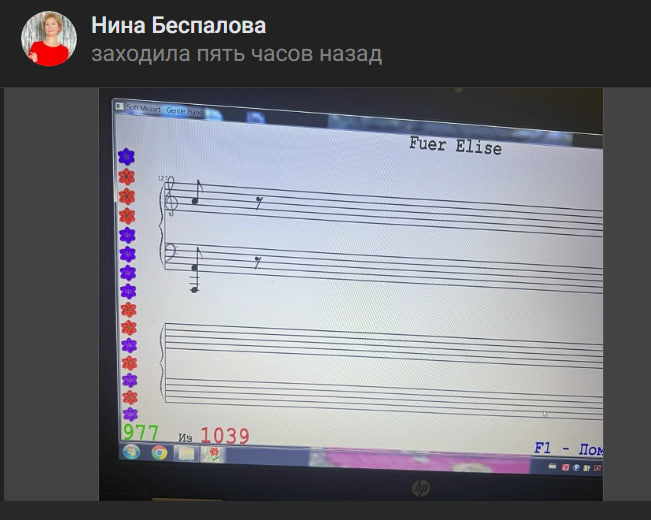This screenshot has height=520, width=651.
Task: Click the treble clef symbol on upper staff
Action: click(x=171, y=196)
